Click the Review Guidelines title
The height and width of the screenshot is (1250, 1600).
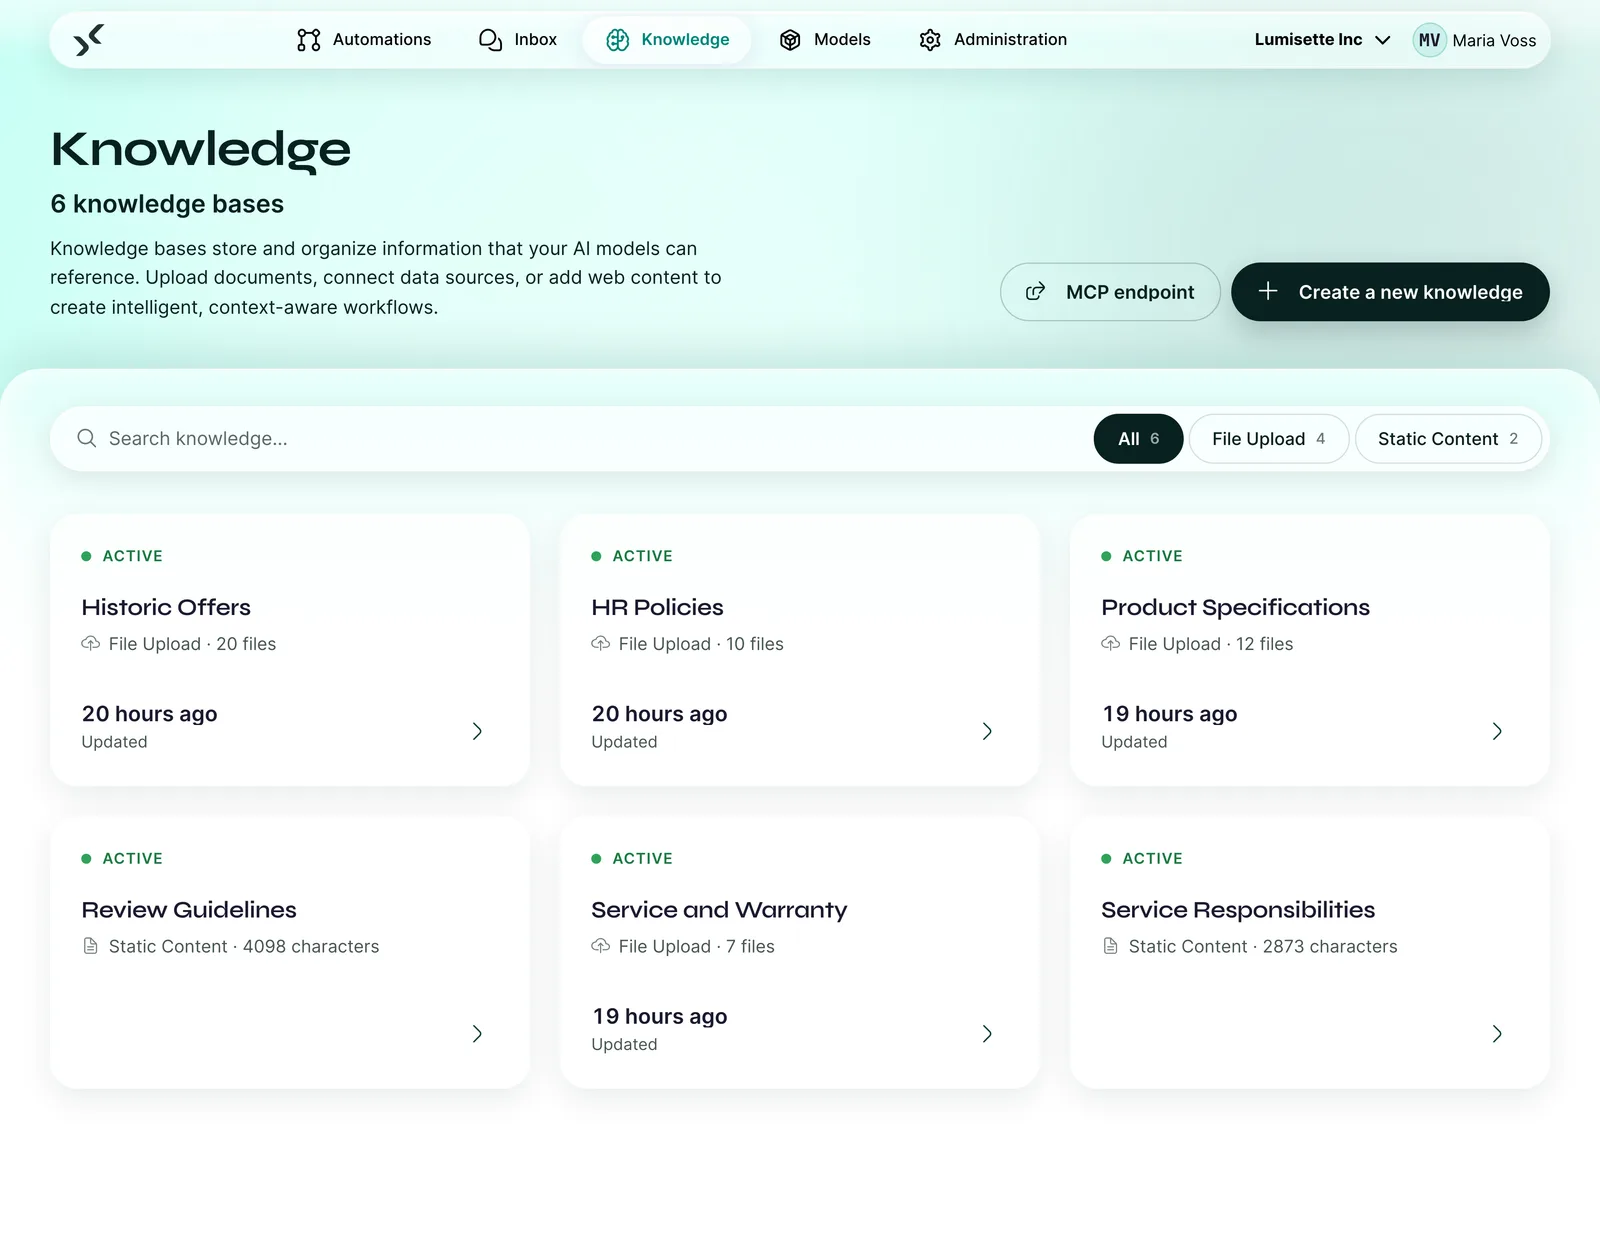[x=189, y=910]
